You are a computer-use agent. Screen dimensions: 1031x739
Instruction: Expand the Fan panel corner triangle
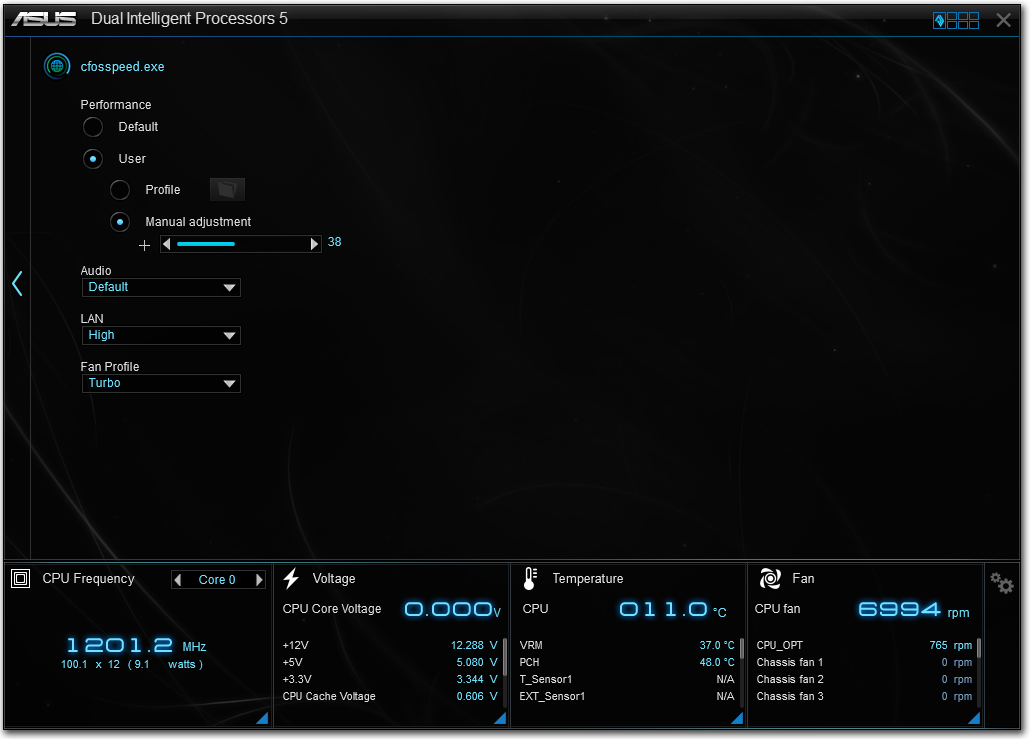pos(974,718)
